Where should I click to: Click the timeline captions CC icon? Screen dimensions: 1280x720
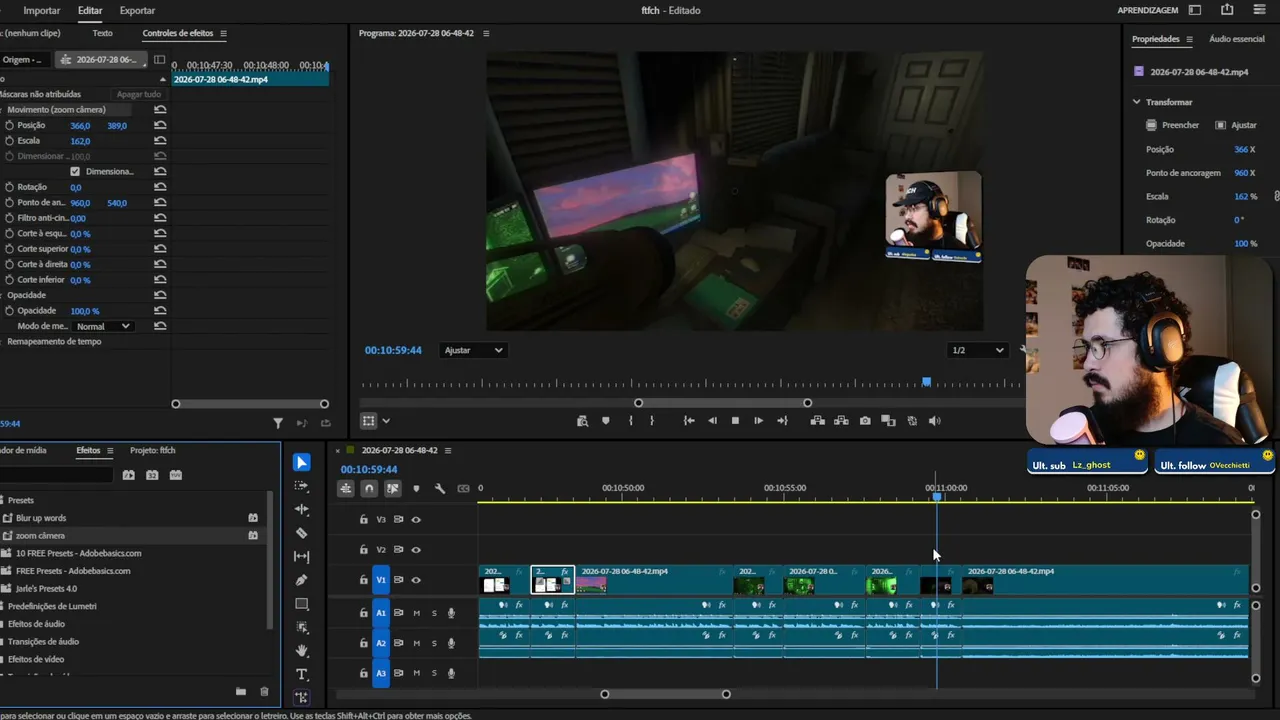pos(463,489)
